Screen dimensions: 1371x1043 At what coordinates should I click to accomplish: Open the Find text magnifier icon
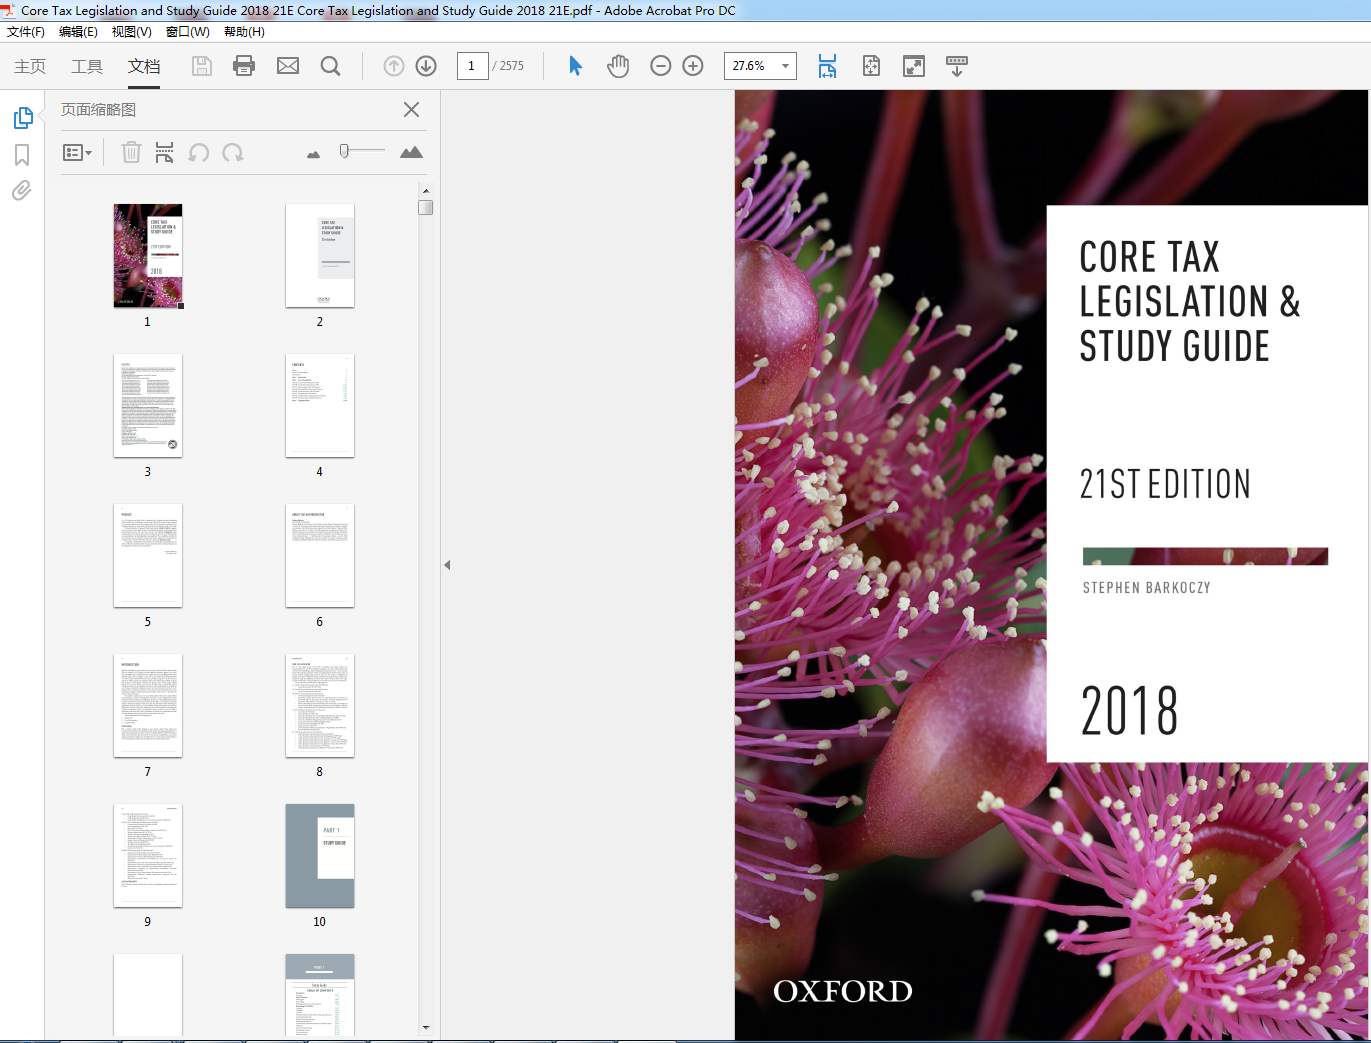[x=330, y=66]
